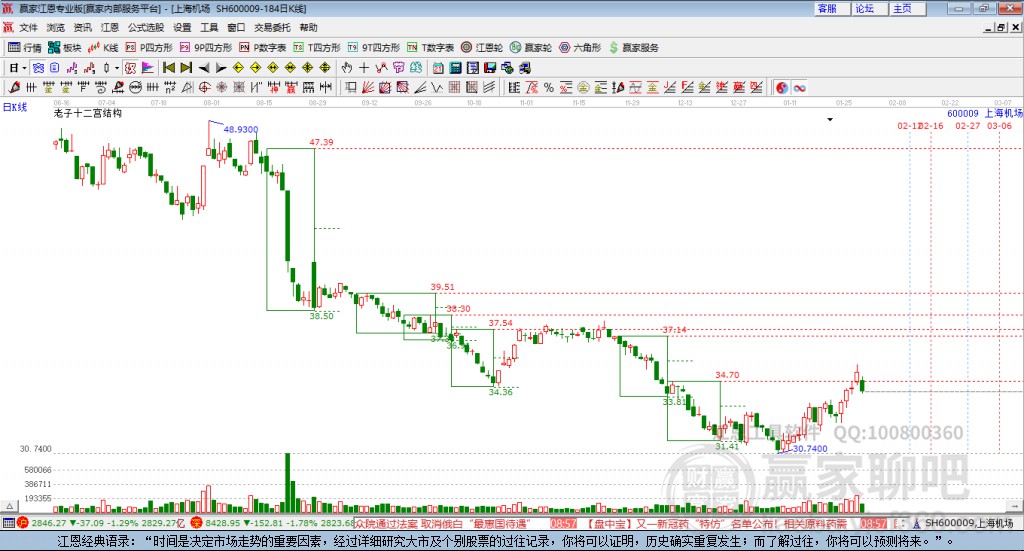This screenshot has height=551, width=1024.
Task: Click the SH600009,上海机场 status bar entry
Action: [x=968, y=523]
